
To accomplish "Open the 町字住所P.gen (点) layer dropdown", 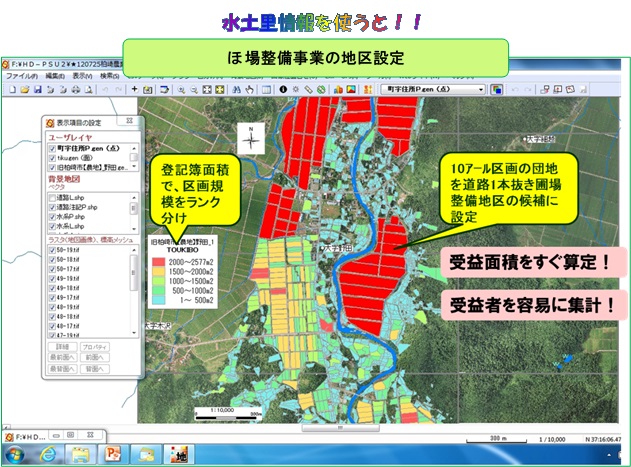I will (481, 89).
